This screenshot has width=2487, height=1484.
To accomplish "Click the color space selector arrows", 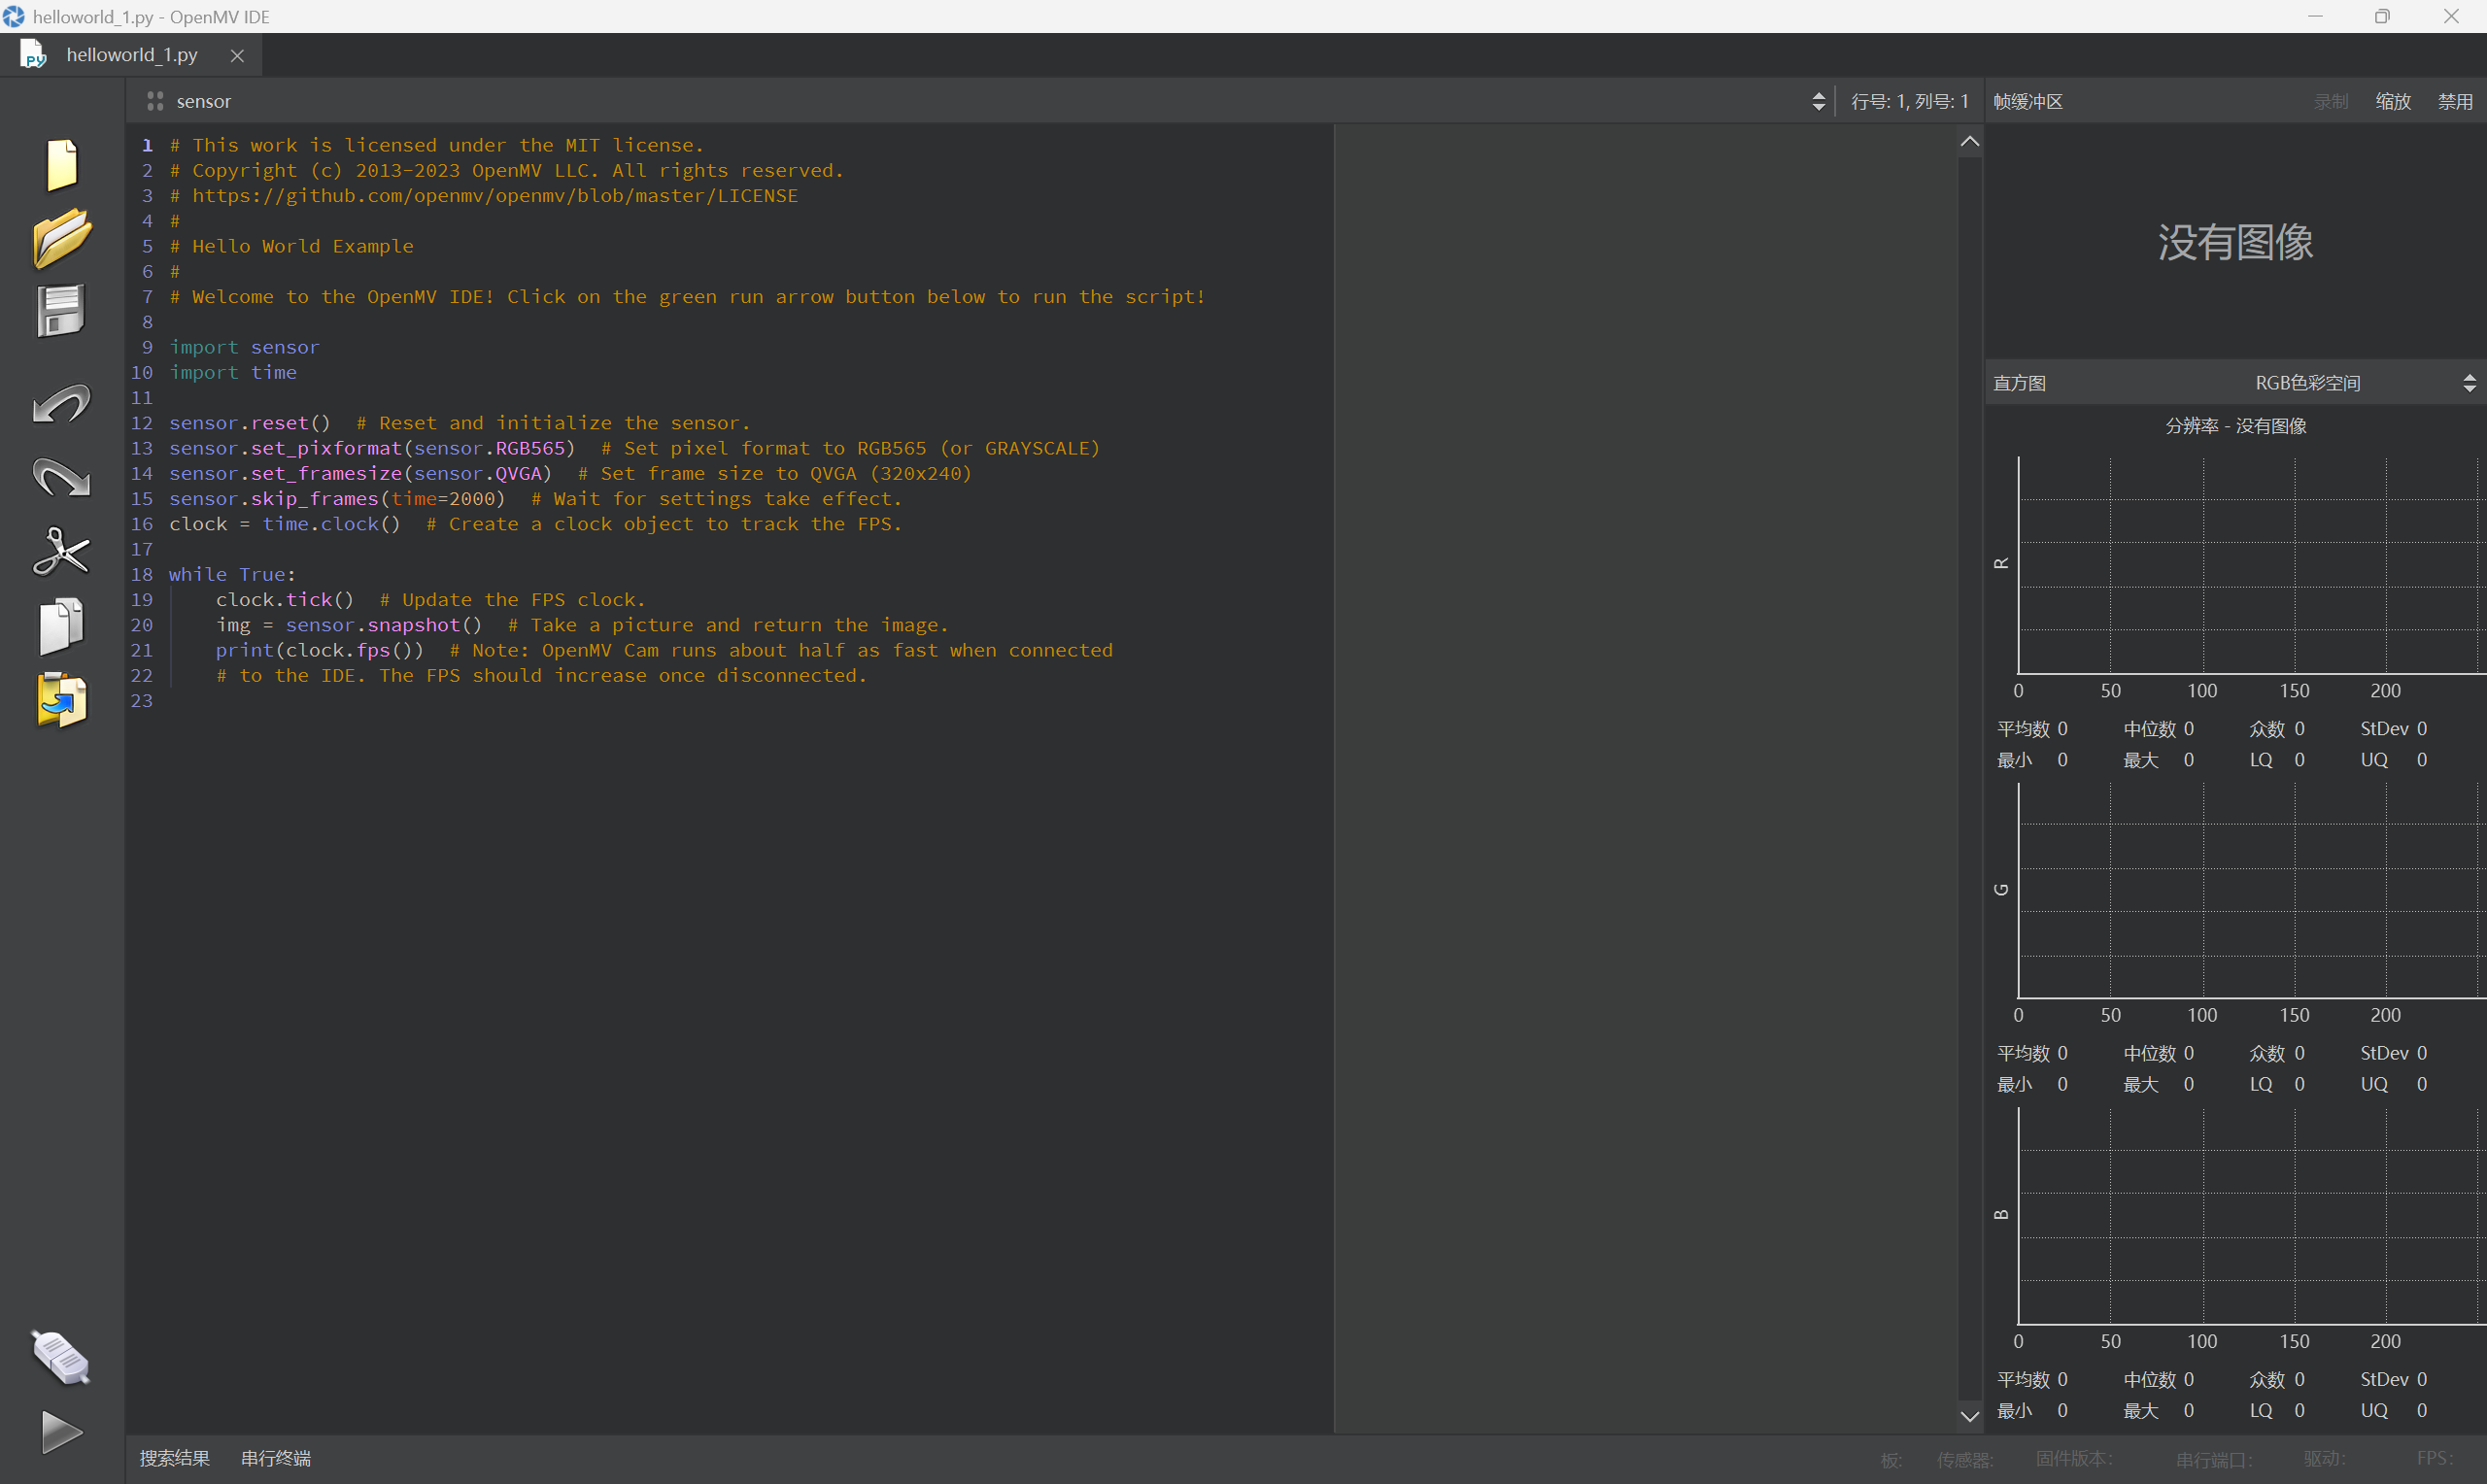I will coord(2469,383).
